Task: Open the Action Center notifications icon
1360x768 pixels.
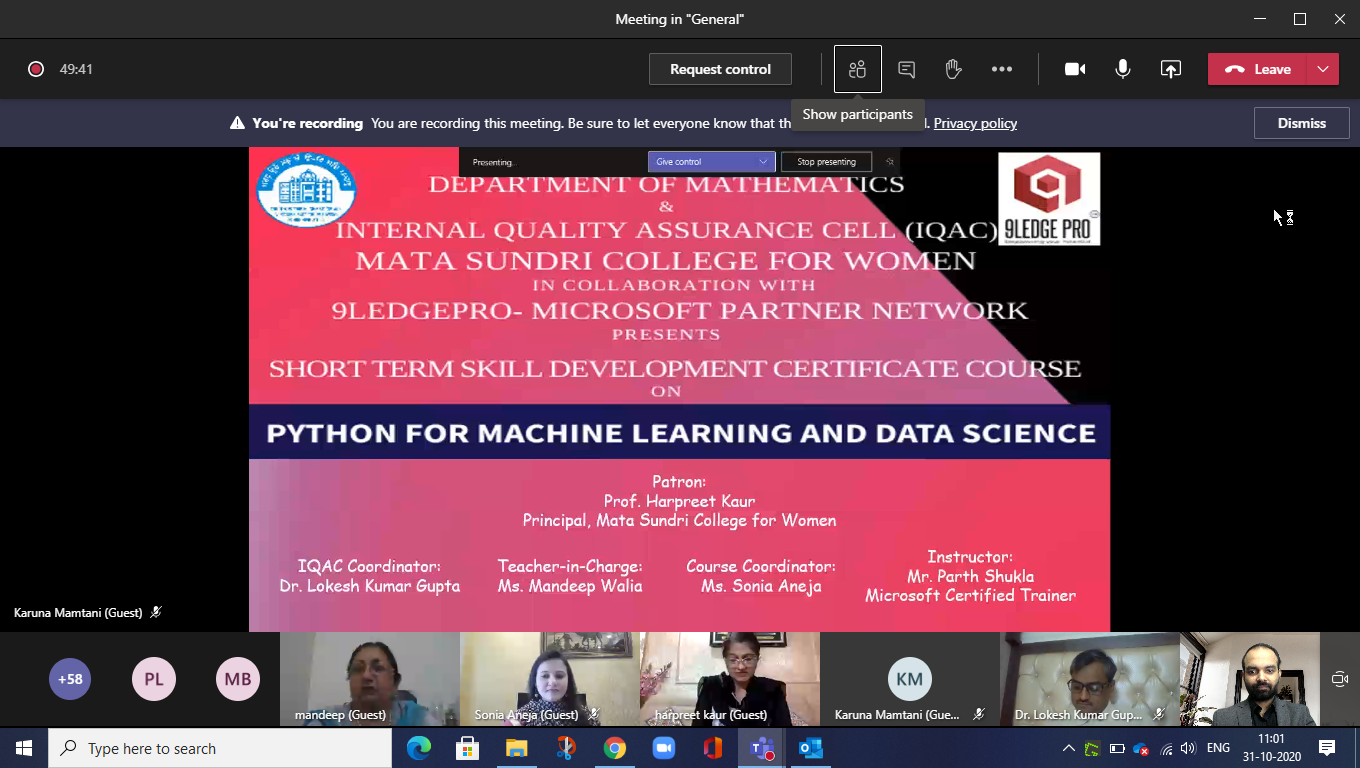Action: pos(1327,748)
